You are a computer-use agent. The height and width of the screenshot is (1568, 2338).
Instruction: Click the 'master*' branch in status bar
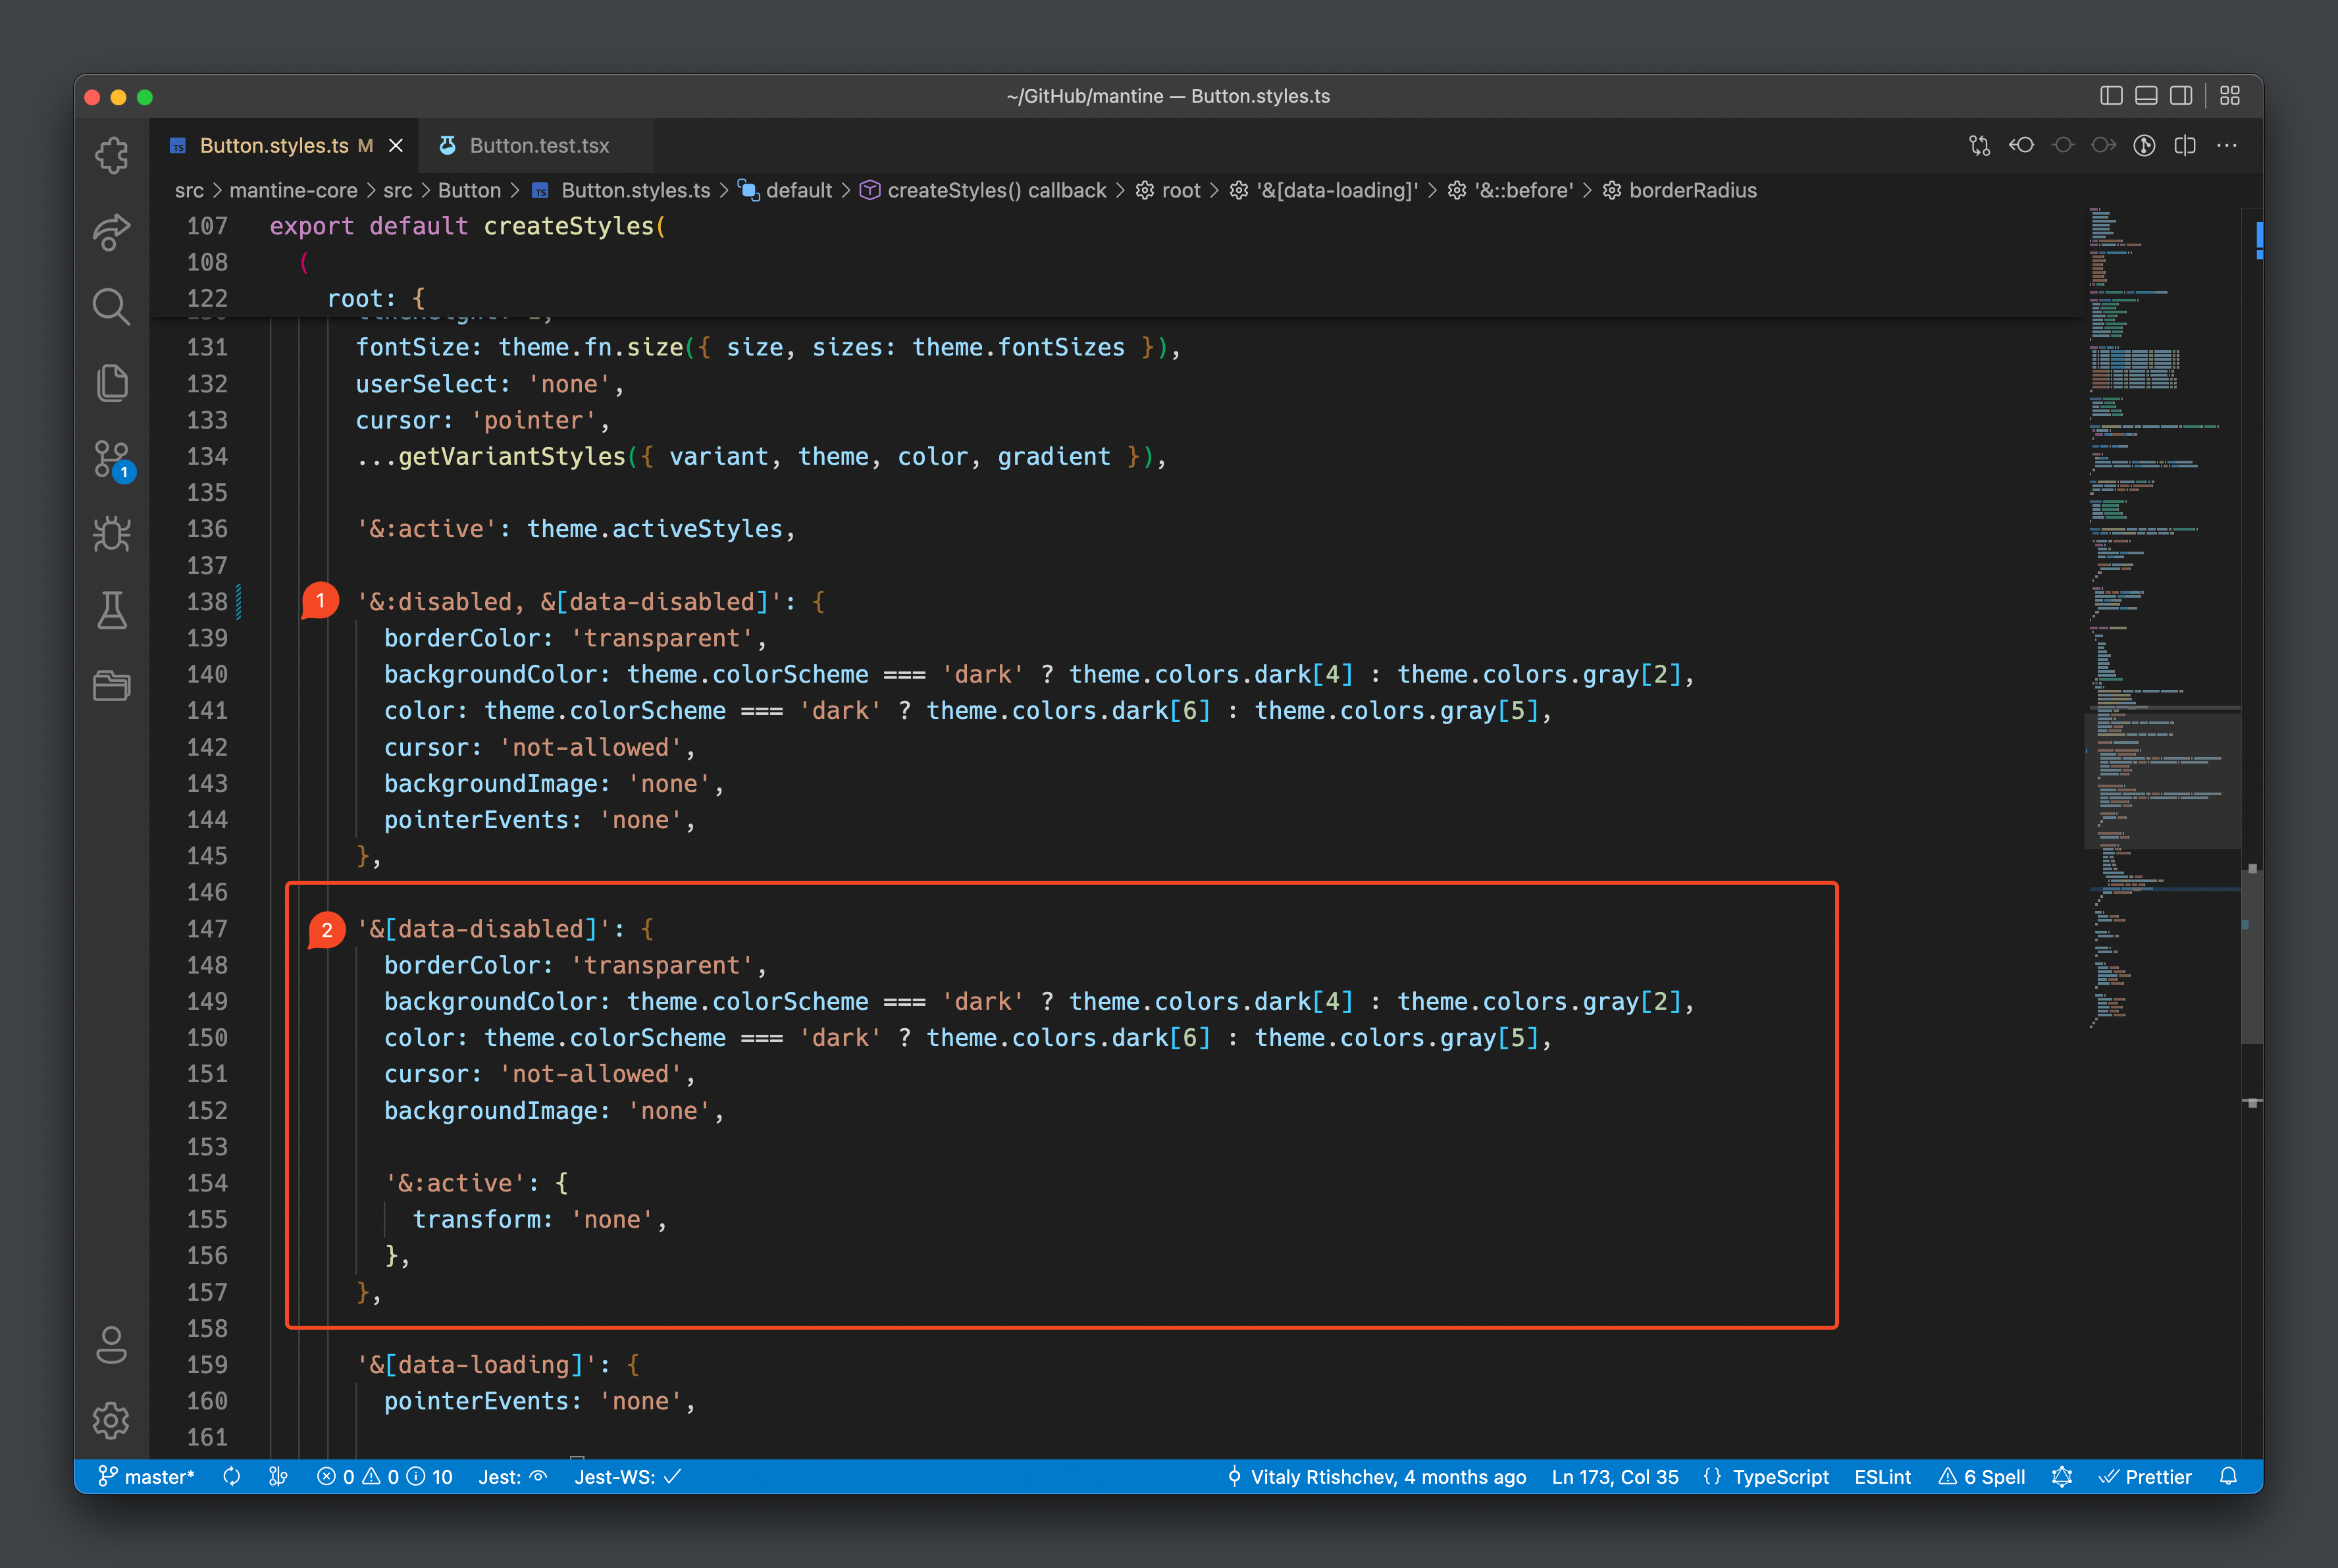click(x=146, y=1477)
